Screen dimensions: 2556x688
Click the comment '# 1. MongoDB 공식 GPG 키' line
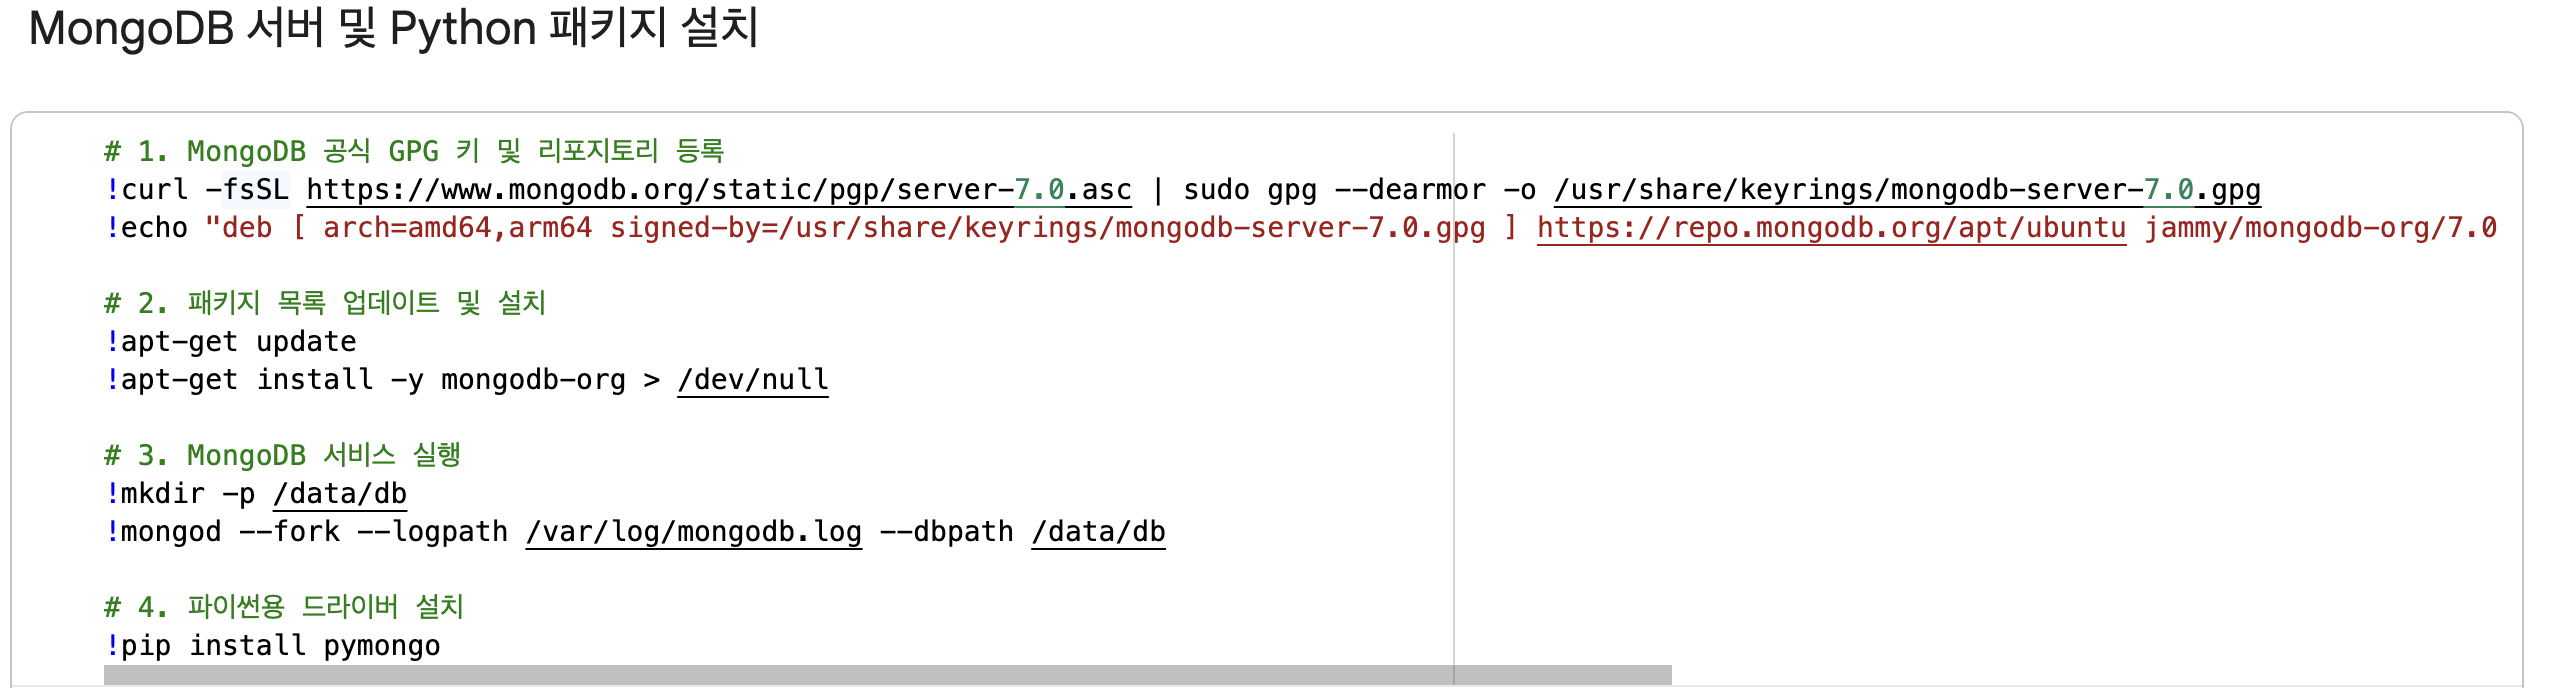[x=414, y=152]
